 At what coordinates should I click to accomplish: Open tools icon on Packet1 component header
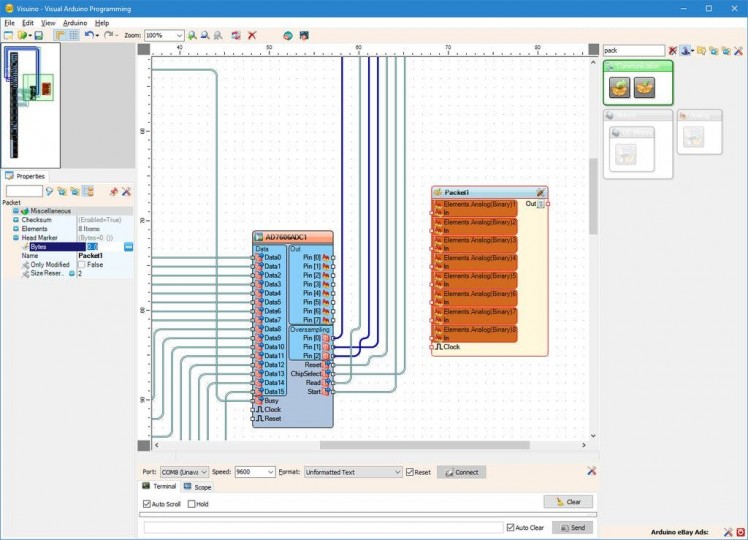tap(540, 192)
